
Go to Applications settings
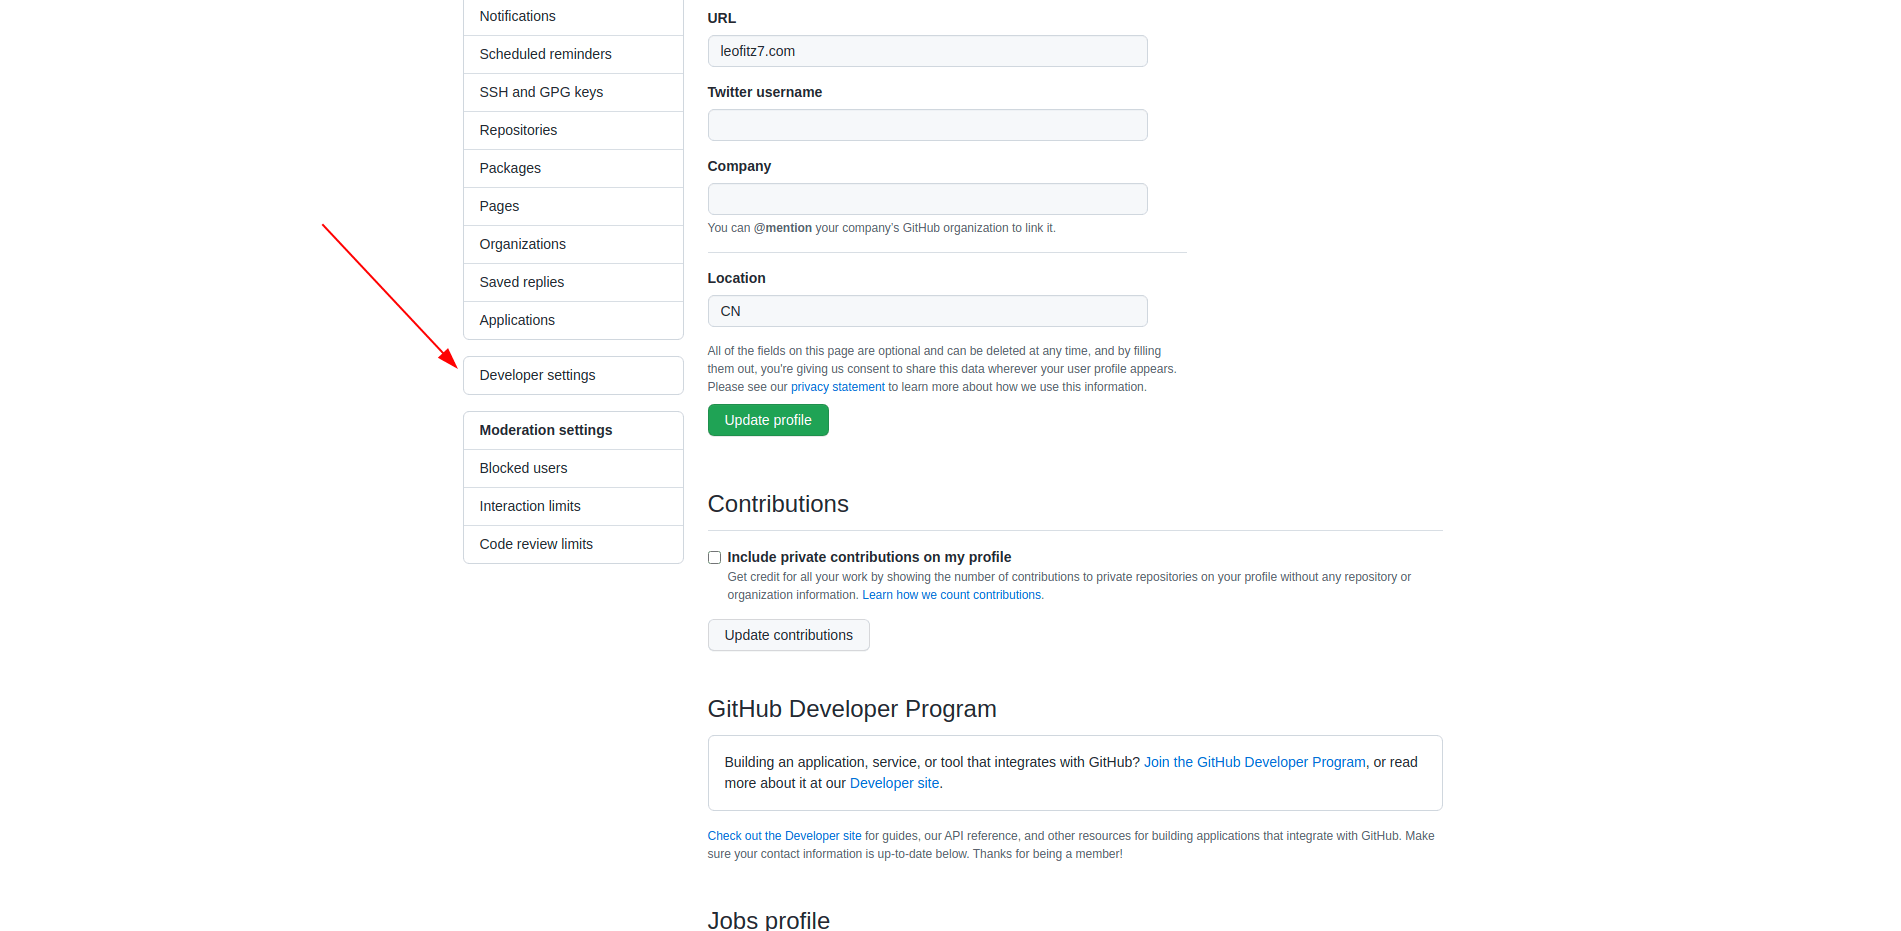[x=517, y=320]
